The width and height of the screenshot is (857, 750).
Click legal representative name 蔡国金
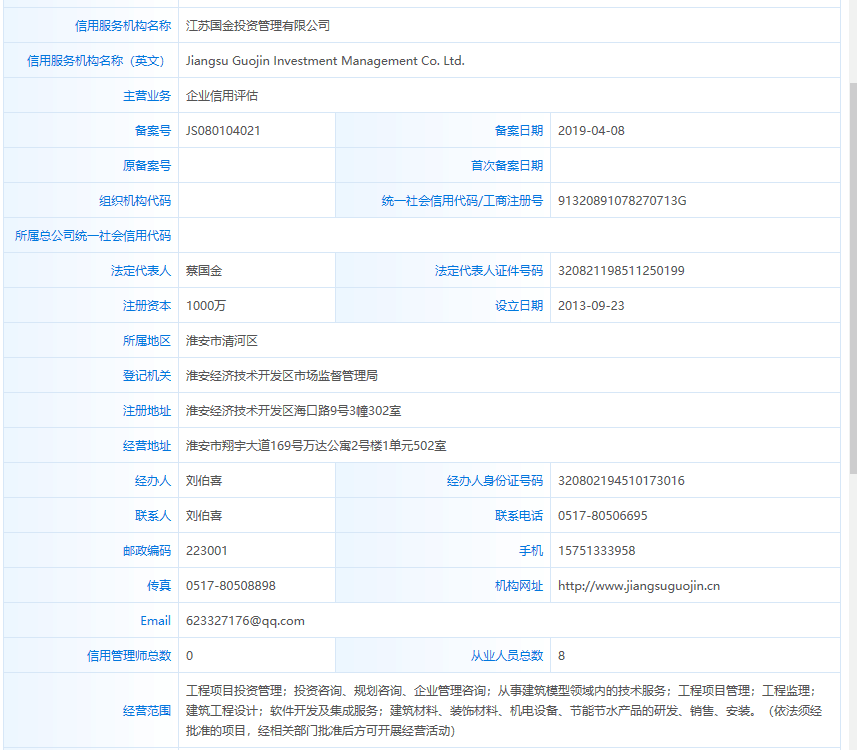click(x=204, y=271)
